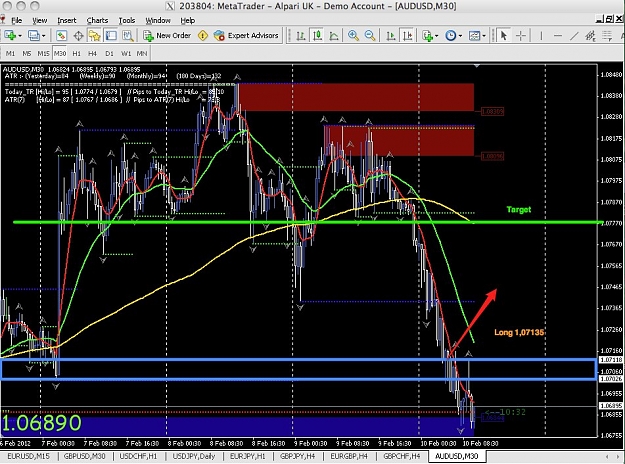This screenshot has height=464, width=625.
Task: Open the Strategy Tester icon
Action: tap(128, 36)
